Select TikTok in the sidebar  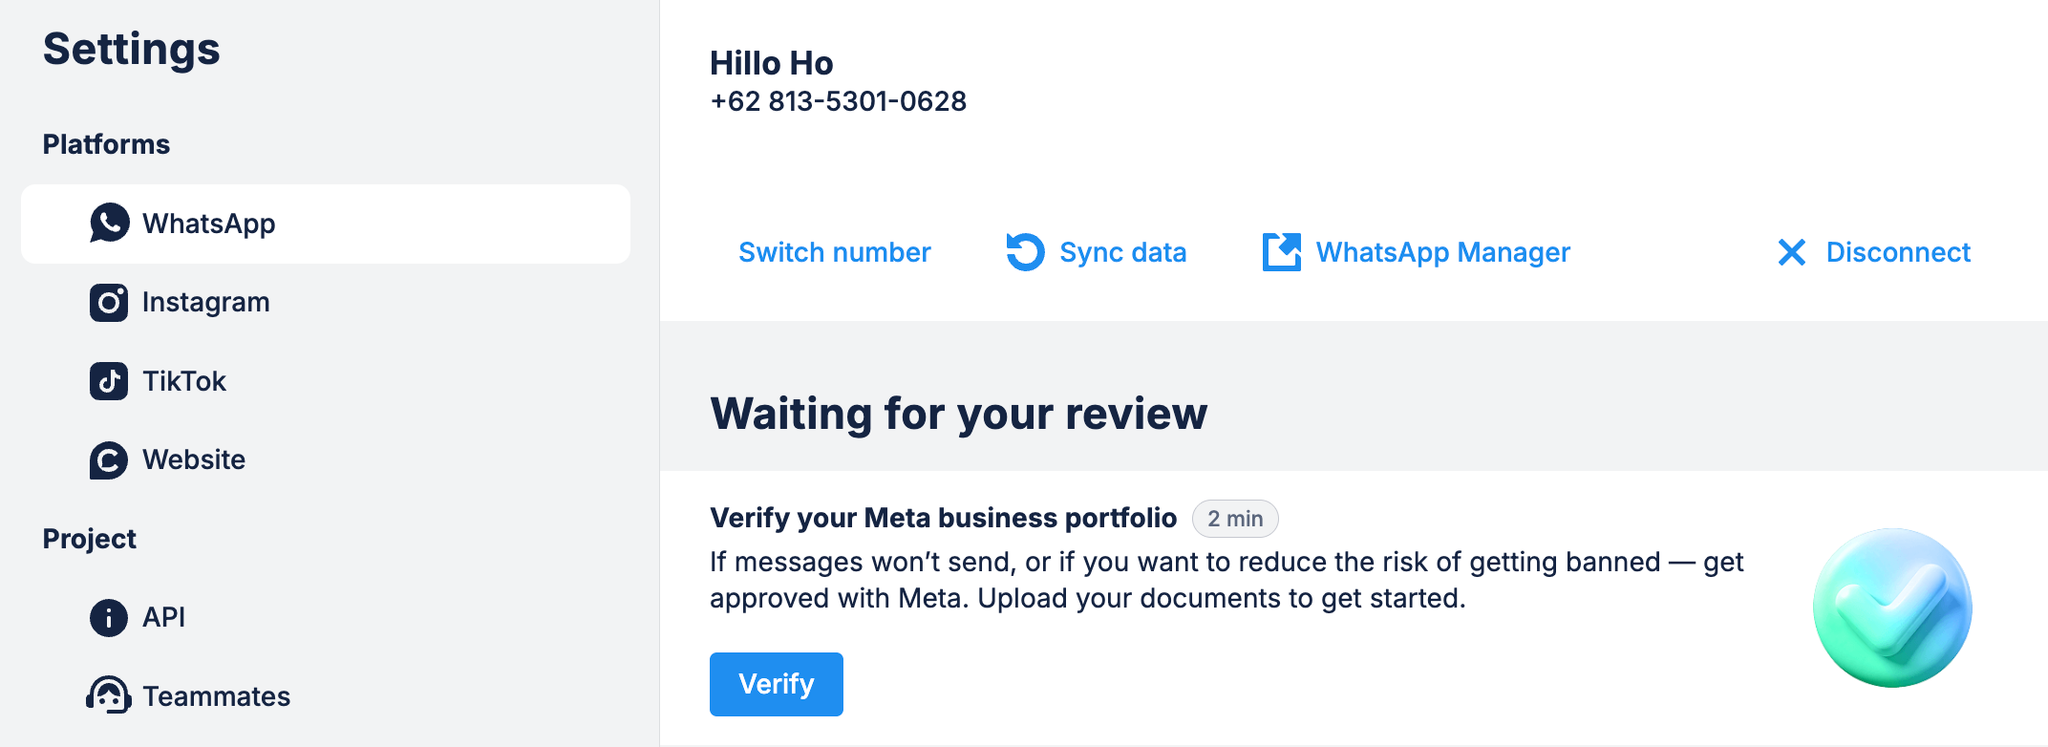(x=184, y=381)
